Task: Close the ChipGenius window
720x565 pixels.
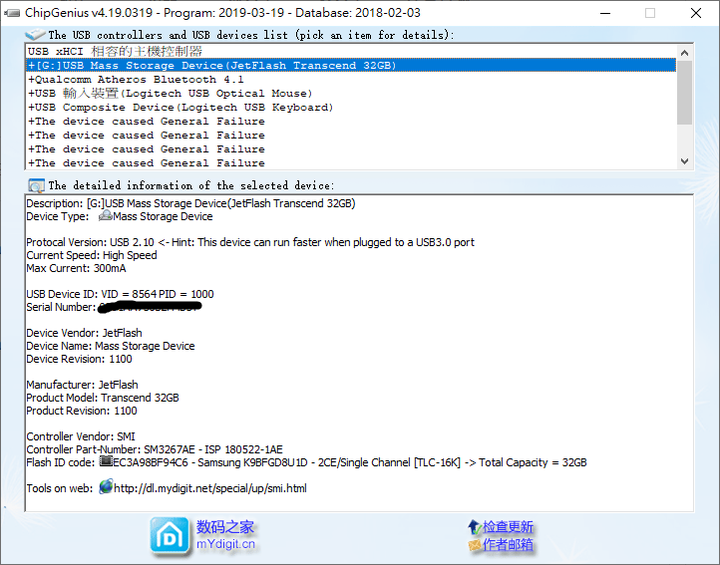Action: (696, 13)
